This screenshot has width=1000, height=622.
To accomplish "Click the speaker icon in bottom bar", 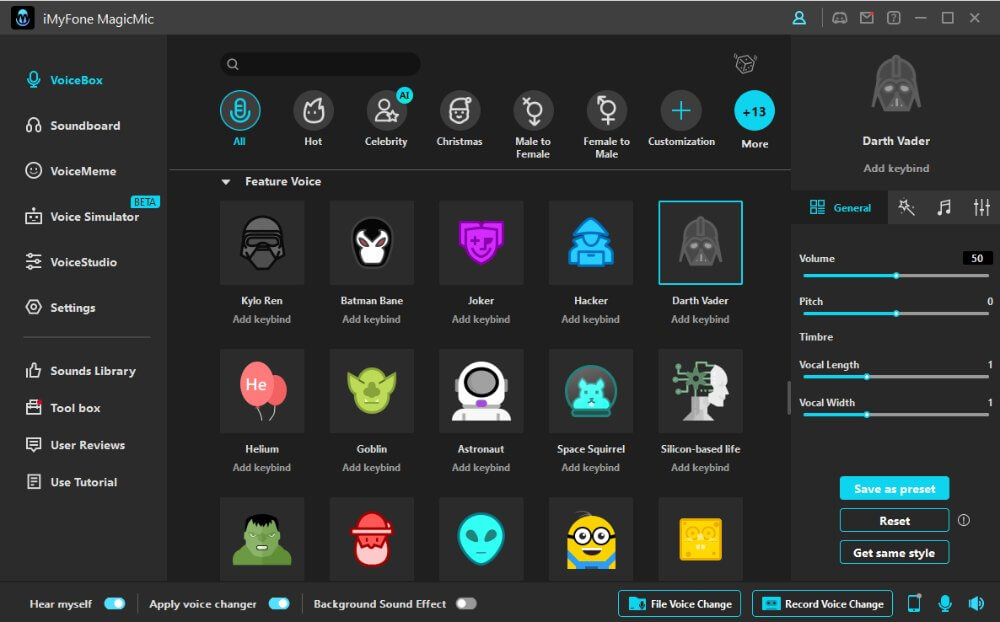I will 976,603.
